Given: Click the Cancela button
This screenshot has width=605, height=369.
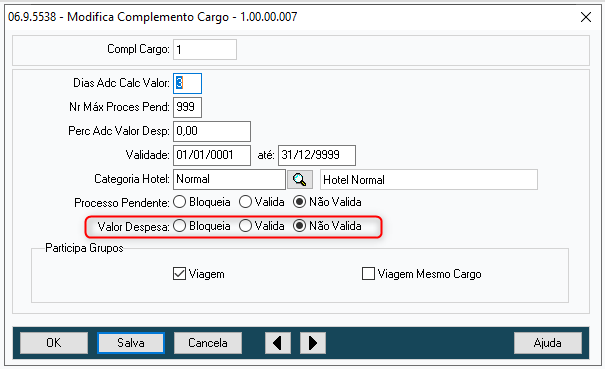Looking at the screenshot, I should click(x=208, y=343).
